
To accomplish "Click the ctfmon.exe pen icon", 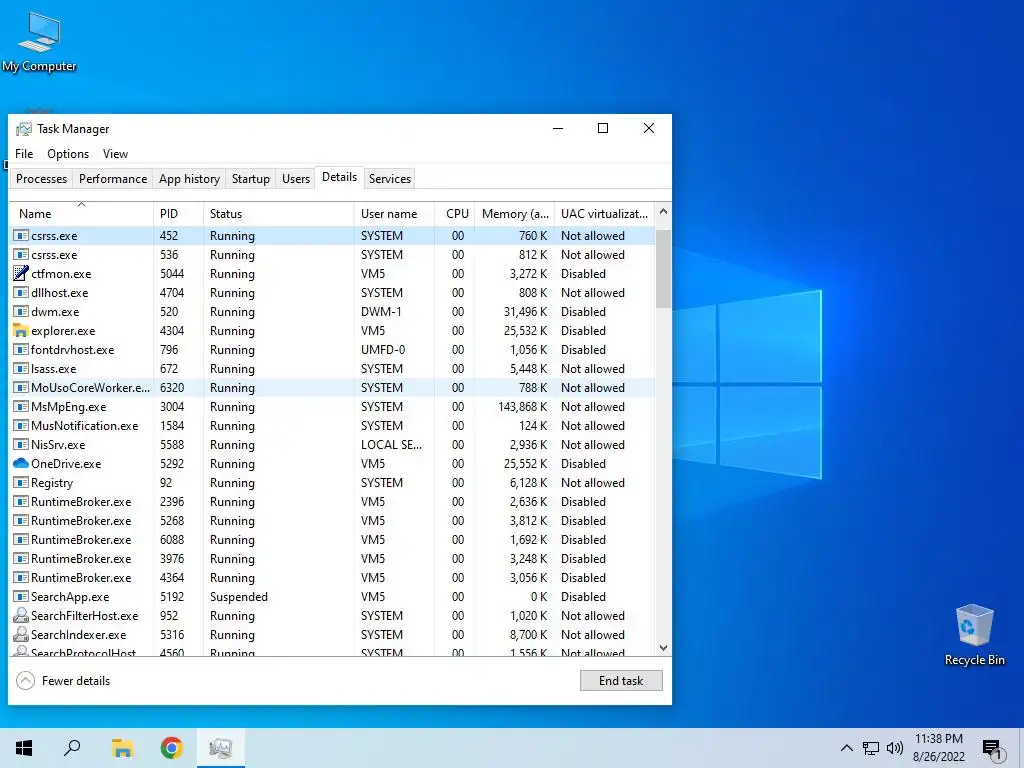I will (21, 274).
